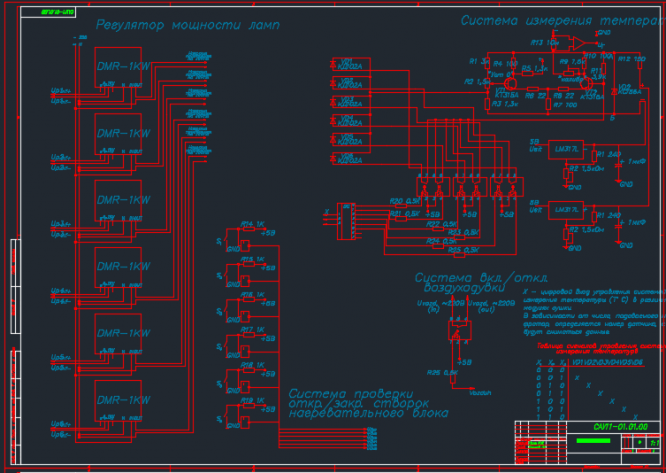Select the upper LM317L regulator block
This screenshot has height=473, width=666.
click(x=565, y=149)
